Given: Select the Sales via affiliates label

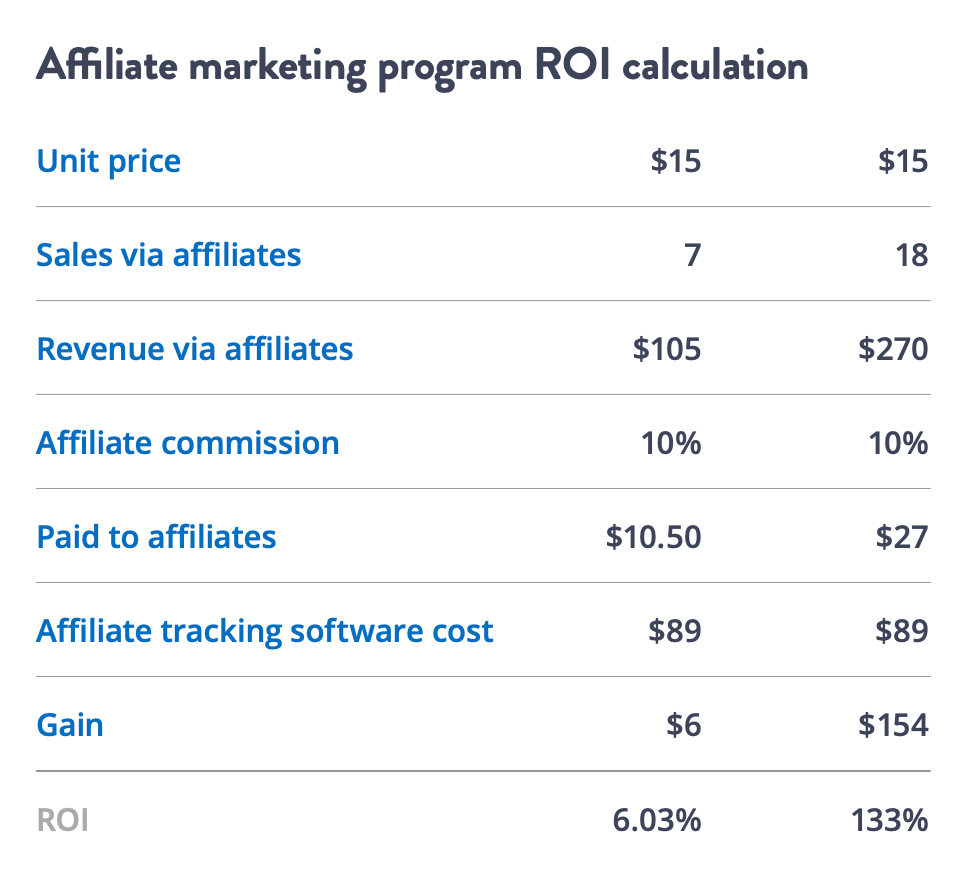Looking at the screenshot, I should click(x=169, y=255).
